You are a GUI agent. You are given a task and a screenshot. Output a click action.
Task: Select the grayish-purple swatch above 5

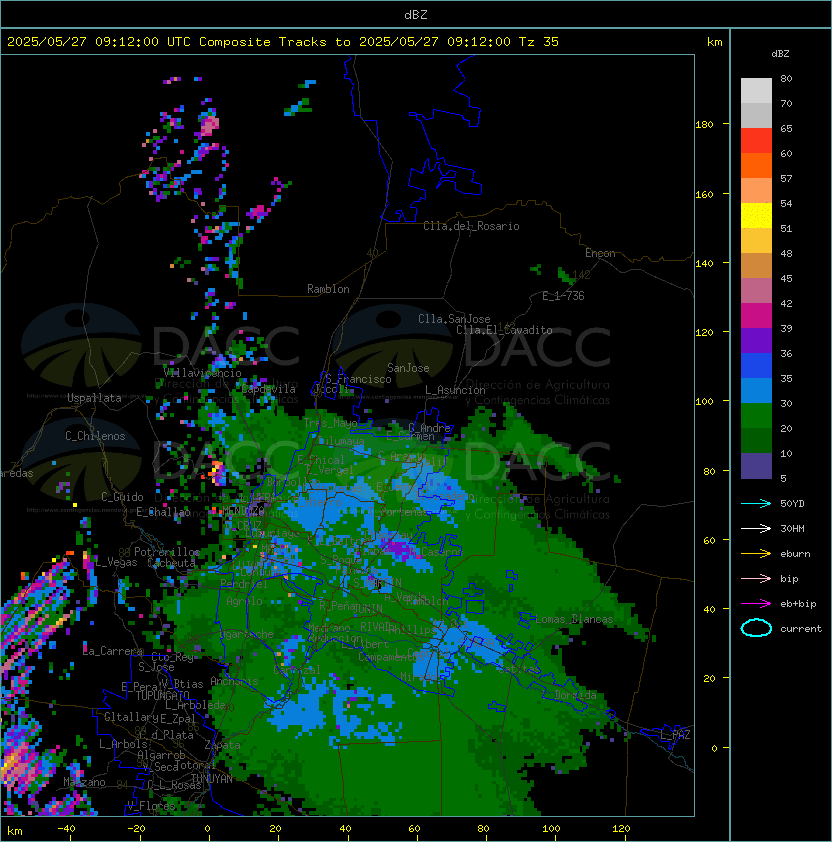tap(756, 466)
